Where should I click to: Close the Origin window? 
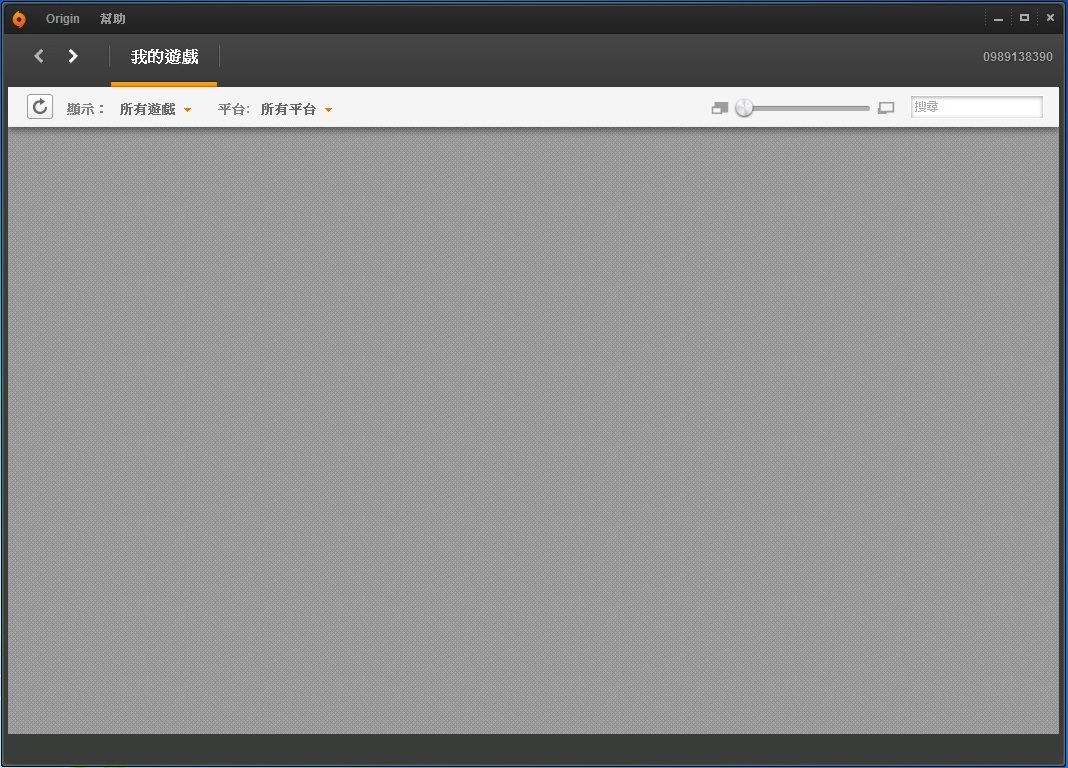pyautogui.click(x=1050, y=18)
